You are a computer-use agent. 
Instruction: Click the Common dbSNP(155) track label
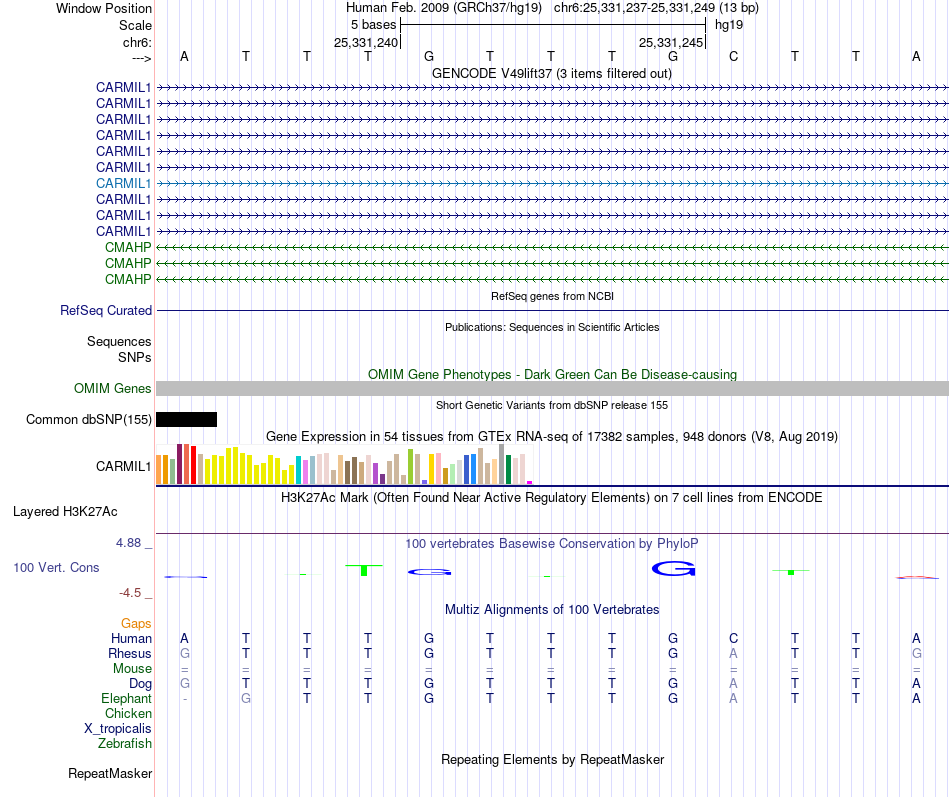point(89,419)
